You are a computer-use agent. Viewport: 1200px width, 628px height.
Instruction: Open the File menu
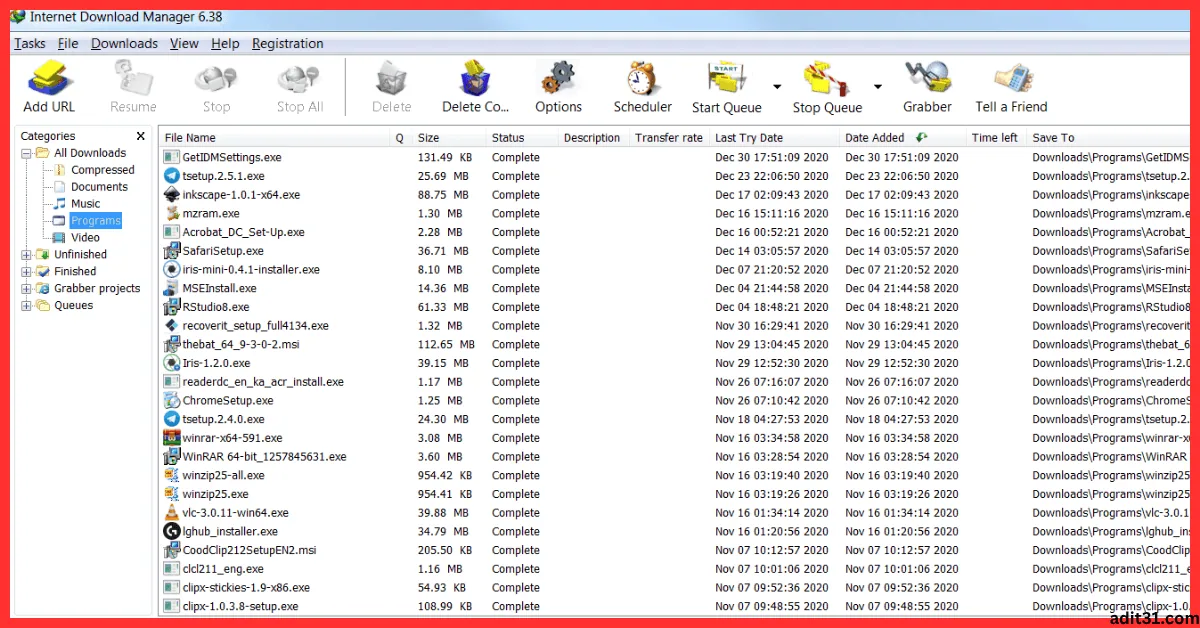68,43
